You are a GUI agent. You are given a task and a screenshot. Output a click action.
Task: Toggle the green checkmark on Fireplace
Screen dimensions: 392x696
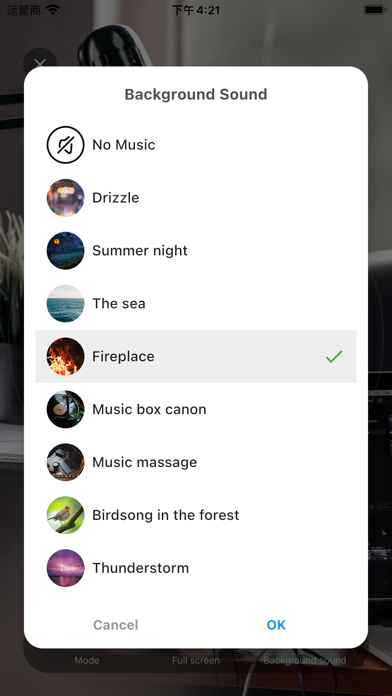point(334,356)
